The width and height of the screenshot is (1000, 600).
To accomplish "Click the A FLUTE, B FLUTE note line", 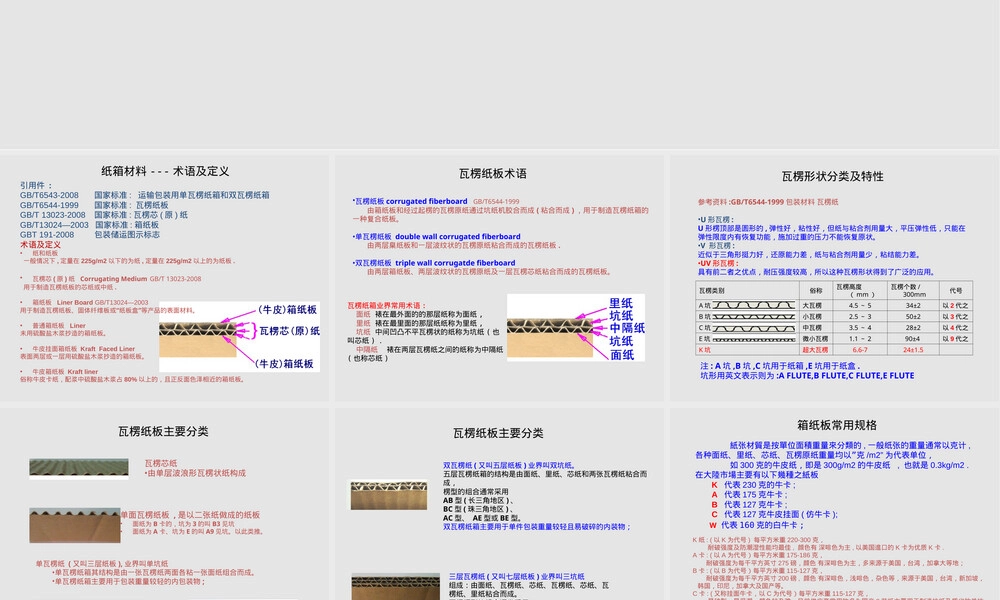I will click(x=807, y=376).
